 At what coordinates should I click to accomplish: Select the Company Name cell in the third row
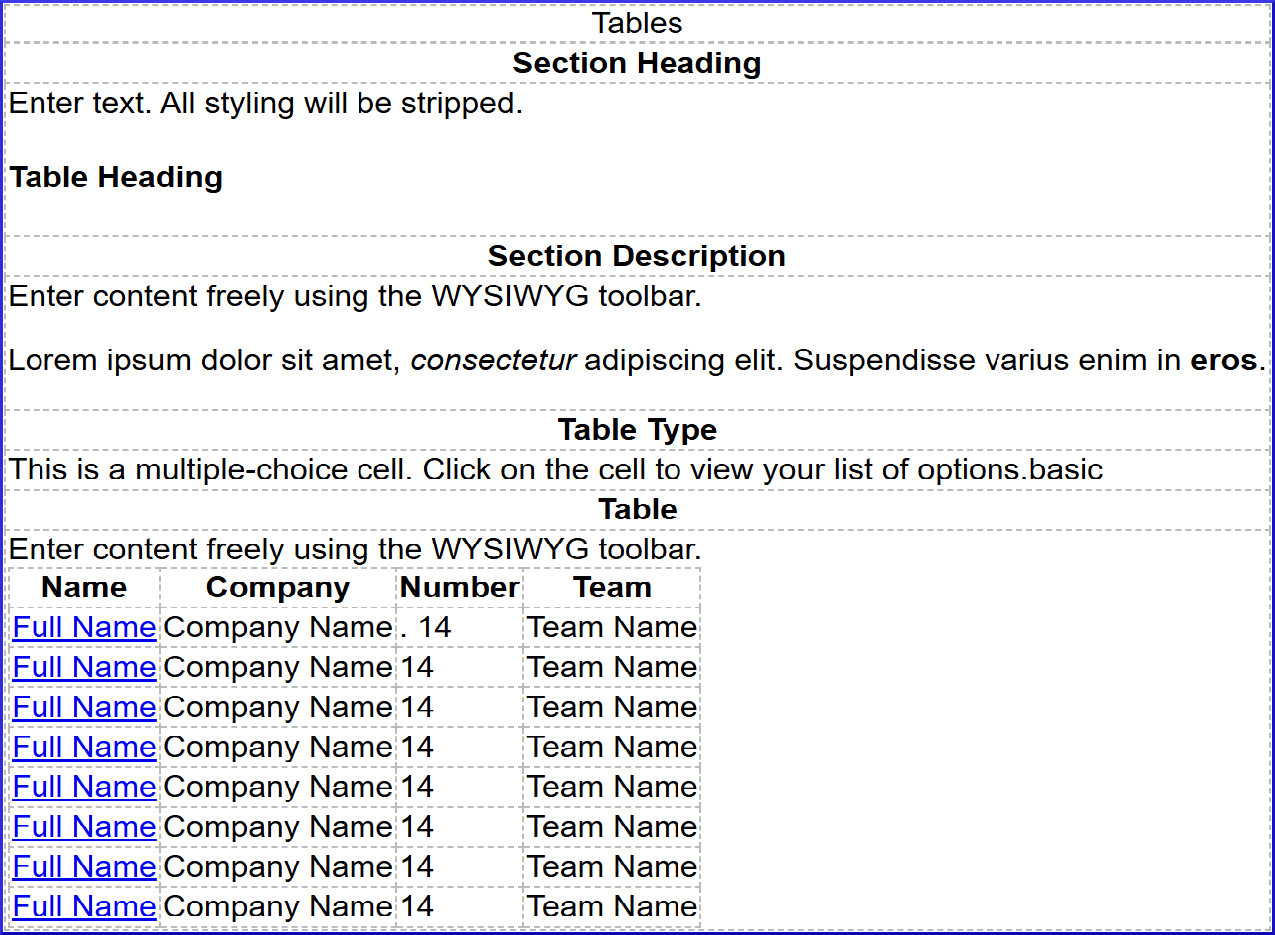pos(277,707)
